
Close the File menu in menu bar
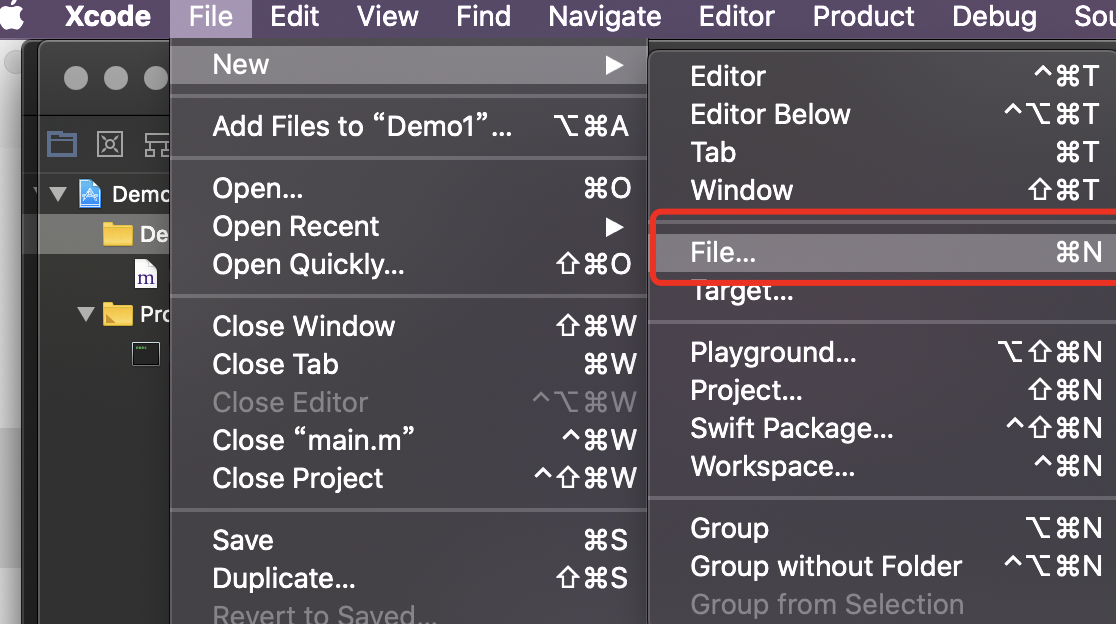(x=211, y=16)
